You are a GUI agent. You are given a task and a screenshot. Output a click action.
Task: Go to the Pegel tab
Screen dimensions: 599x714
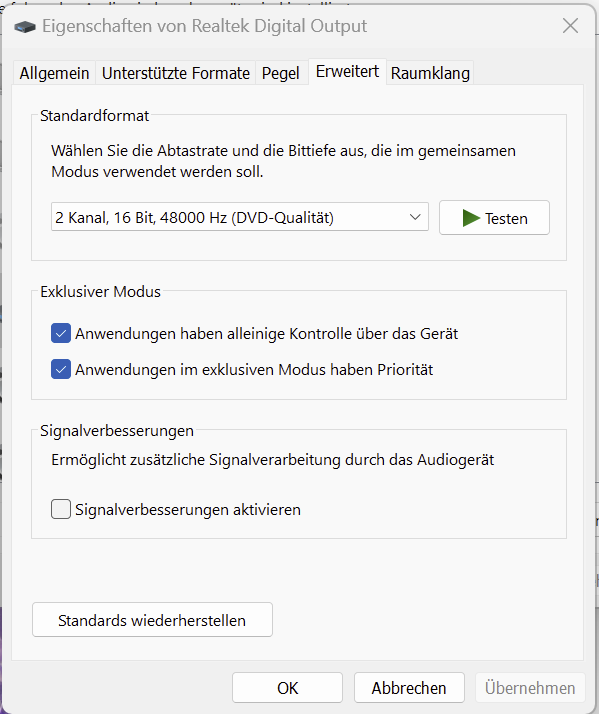(x=281, y=73)
